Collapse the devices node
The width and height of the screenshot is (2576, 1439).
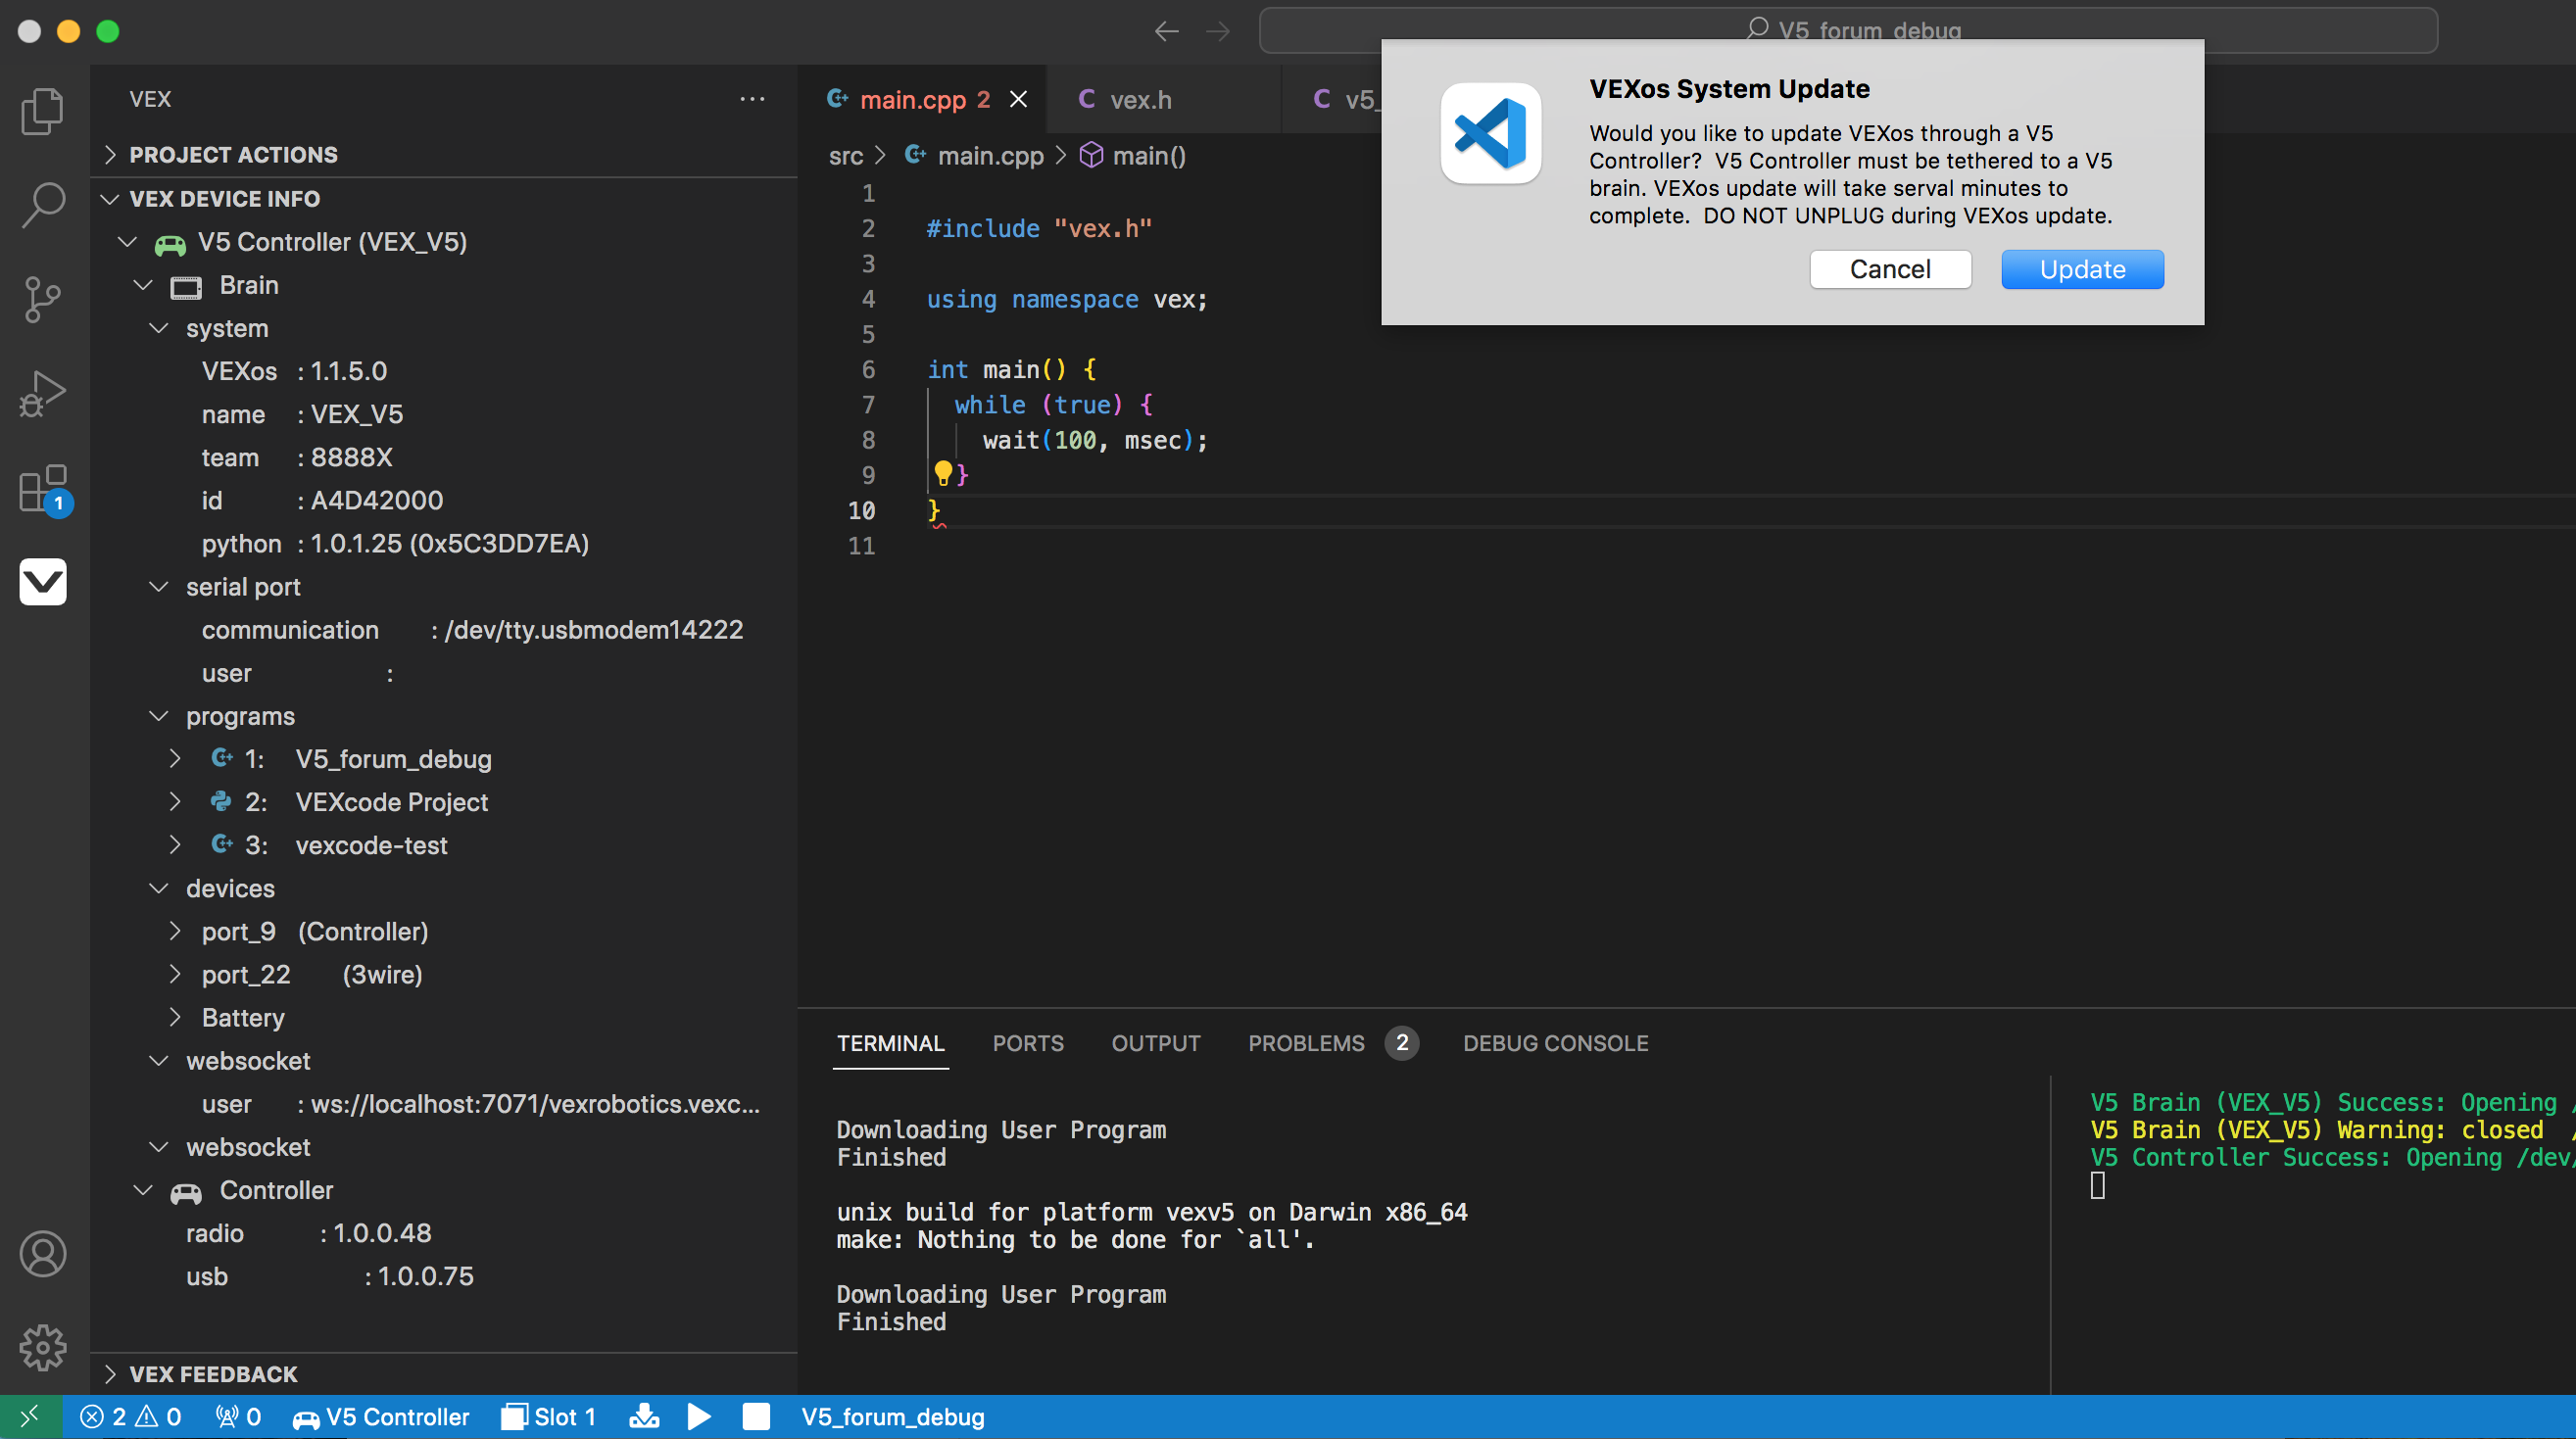(x=159, y=888)
